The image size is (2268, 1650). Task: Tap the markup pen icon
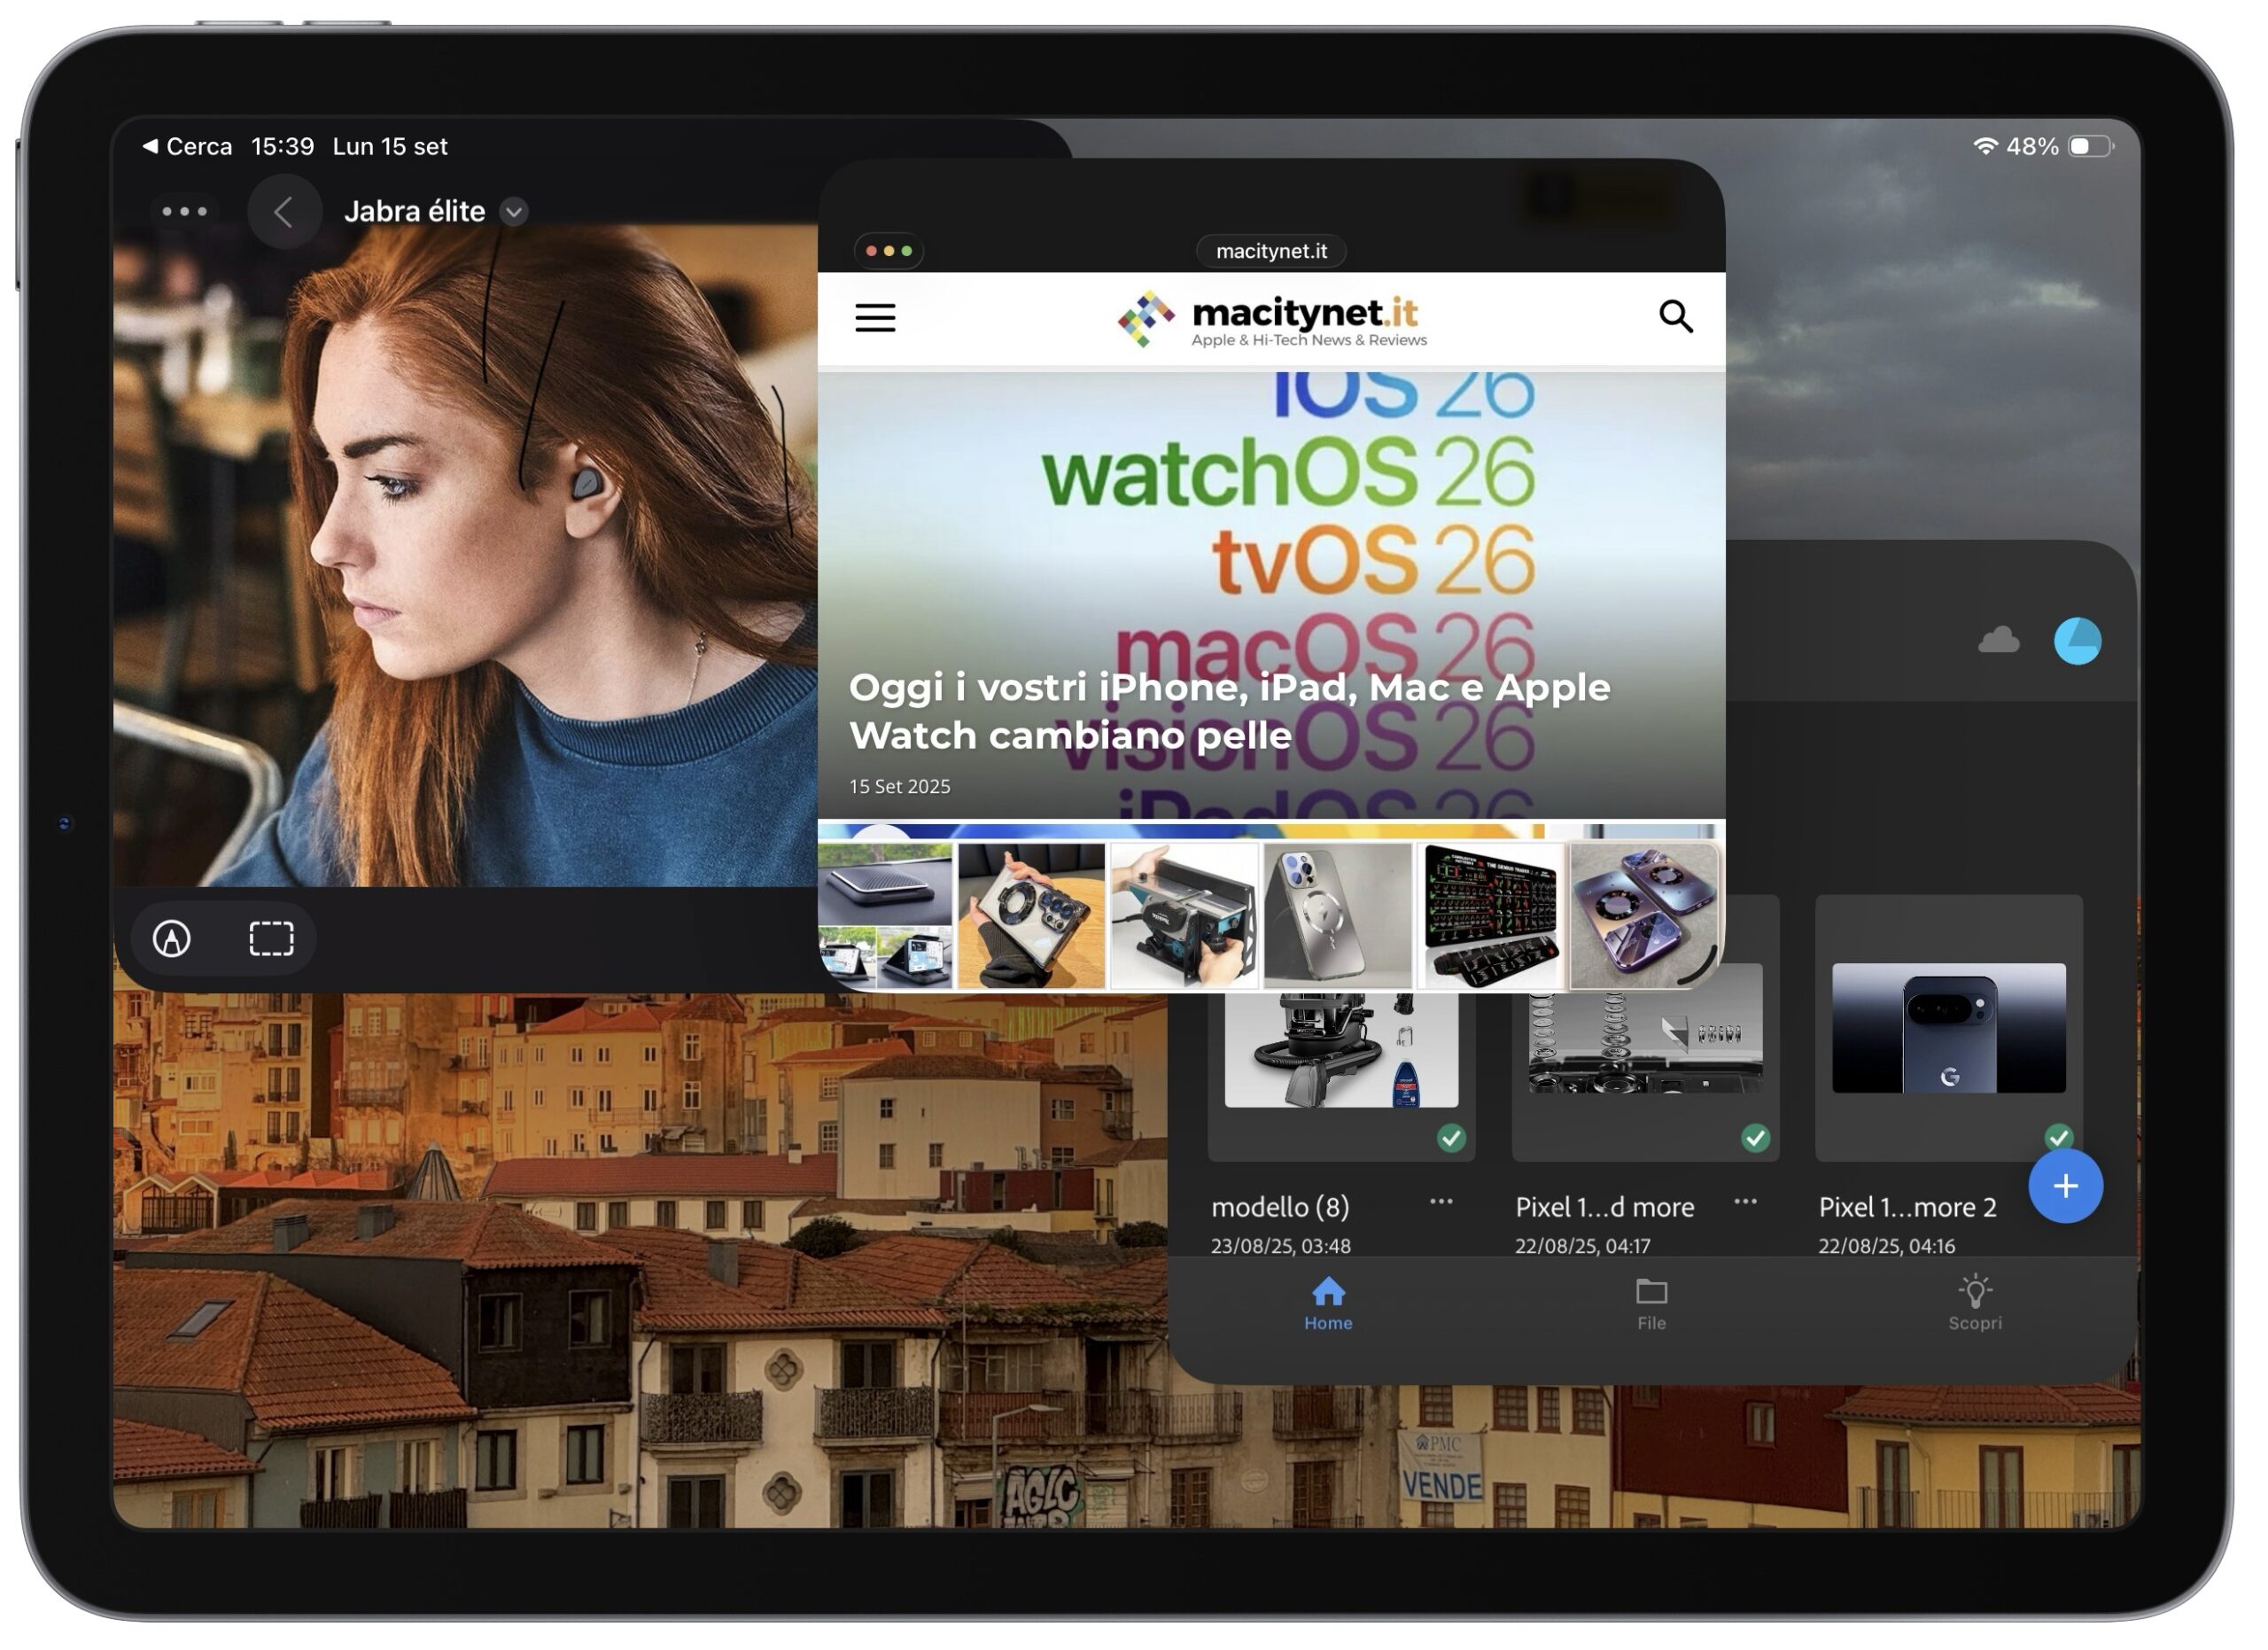[172, 941]
